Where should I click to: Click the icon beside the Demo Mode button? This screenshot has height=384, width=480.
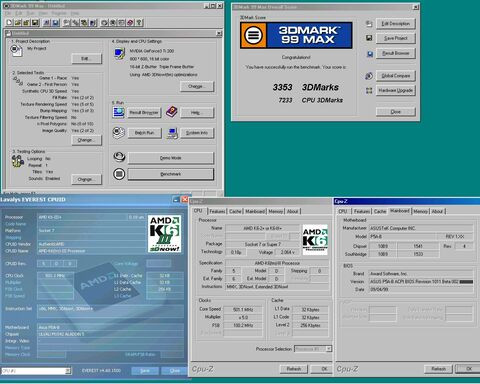[119, 157]
